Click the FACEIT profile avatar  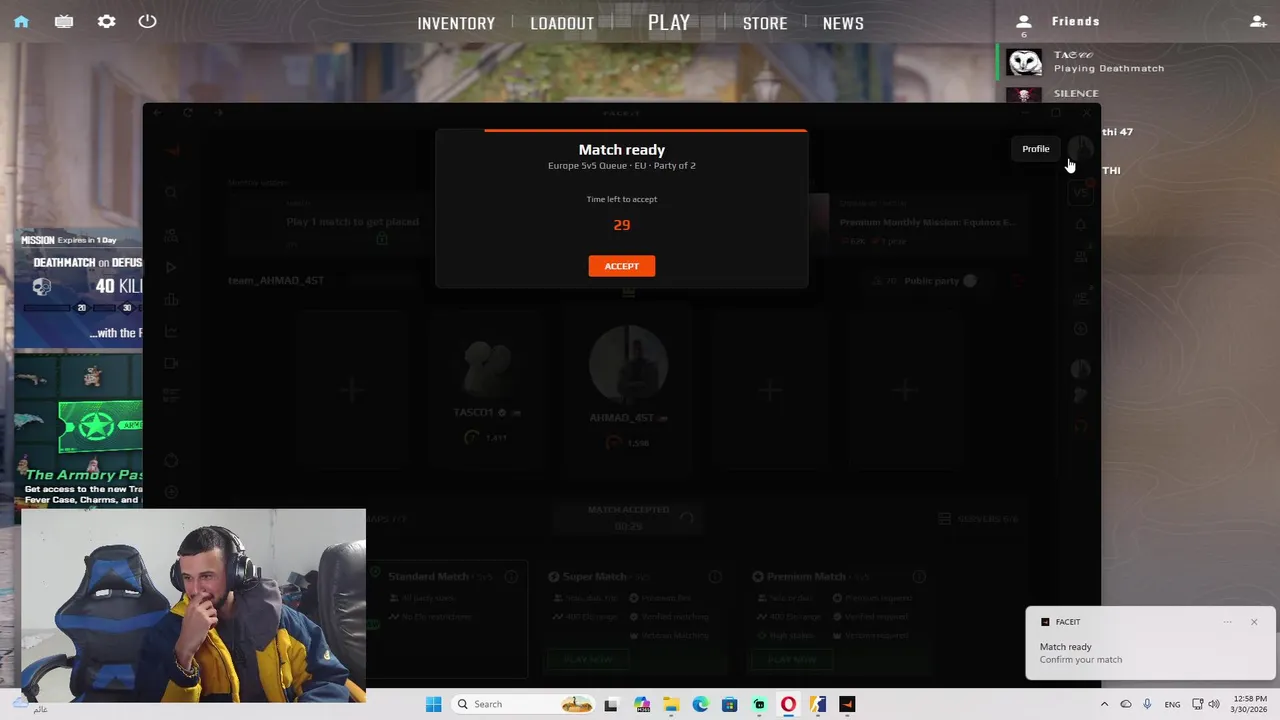(x=1080, y=148)
